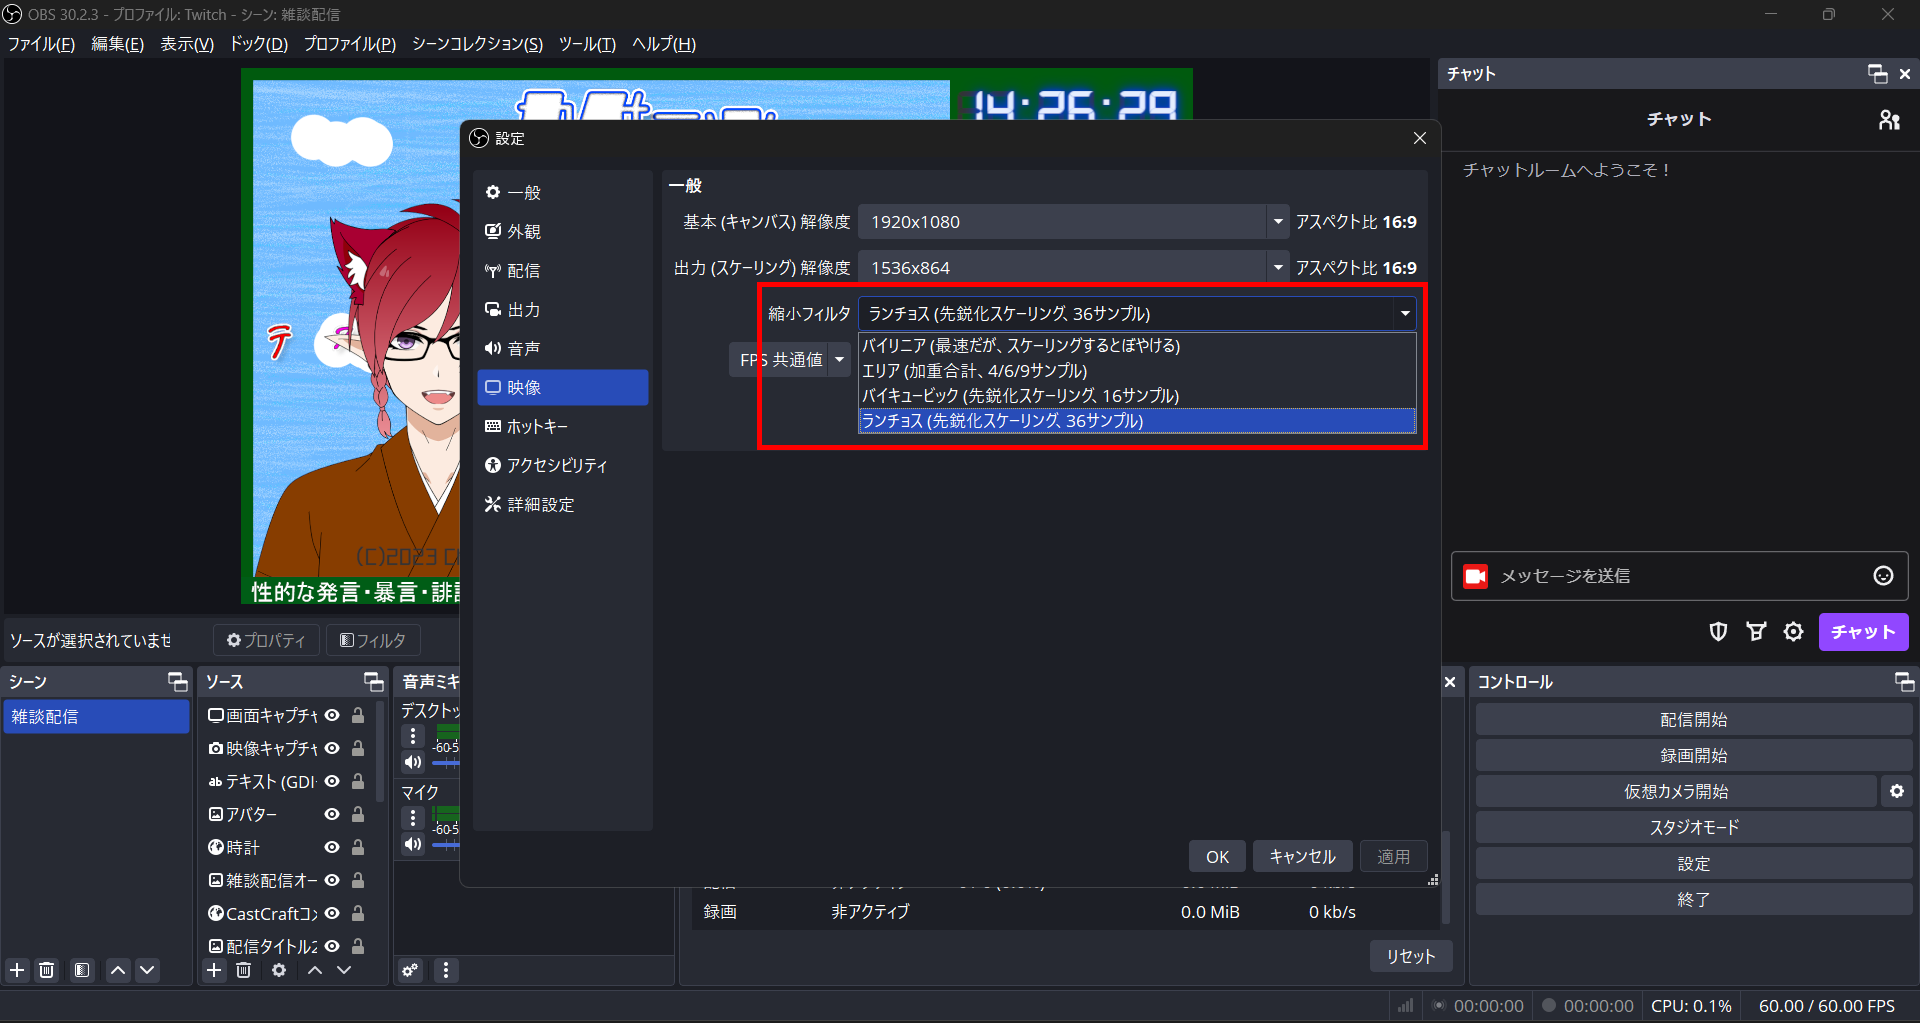Screen dimensions: 1920x1023
Task: Toggle visibility of 時計 source
Action: click(332, 847)
